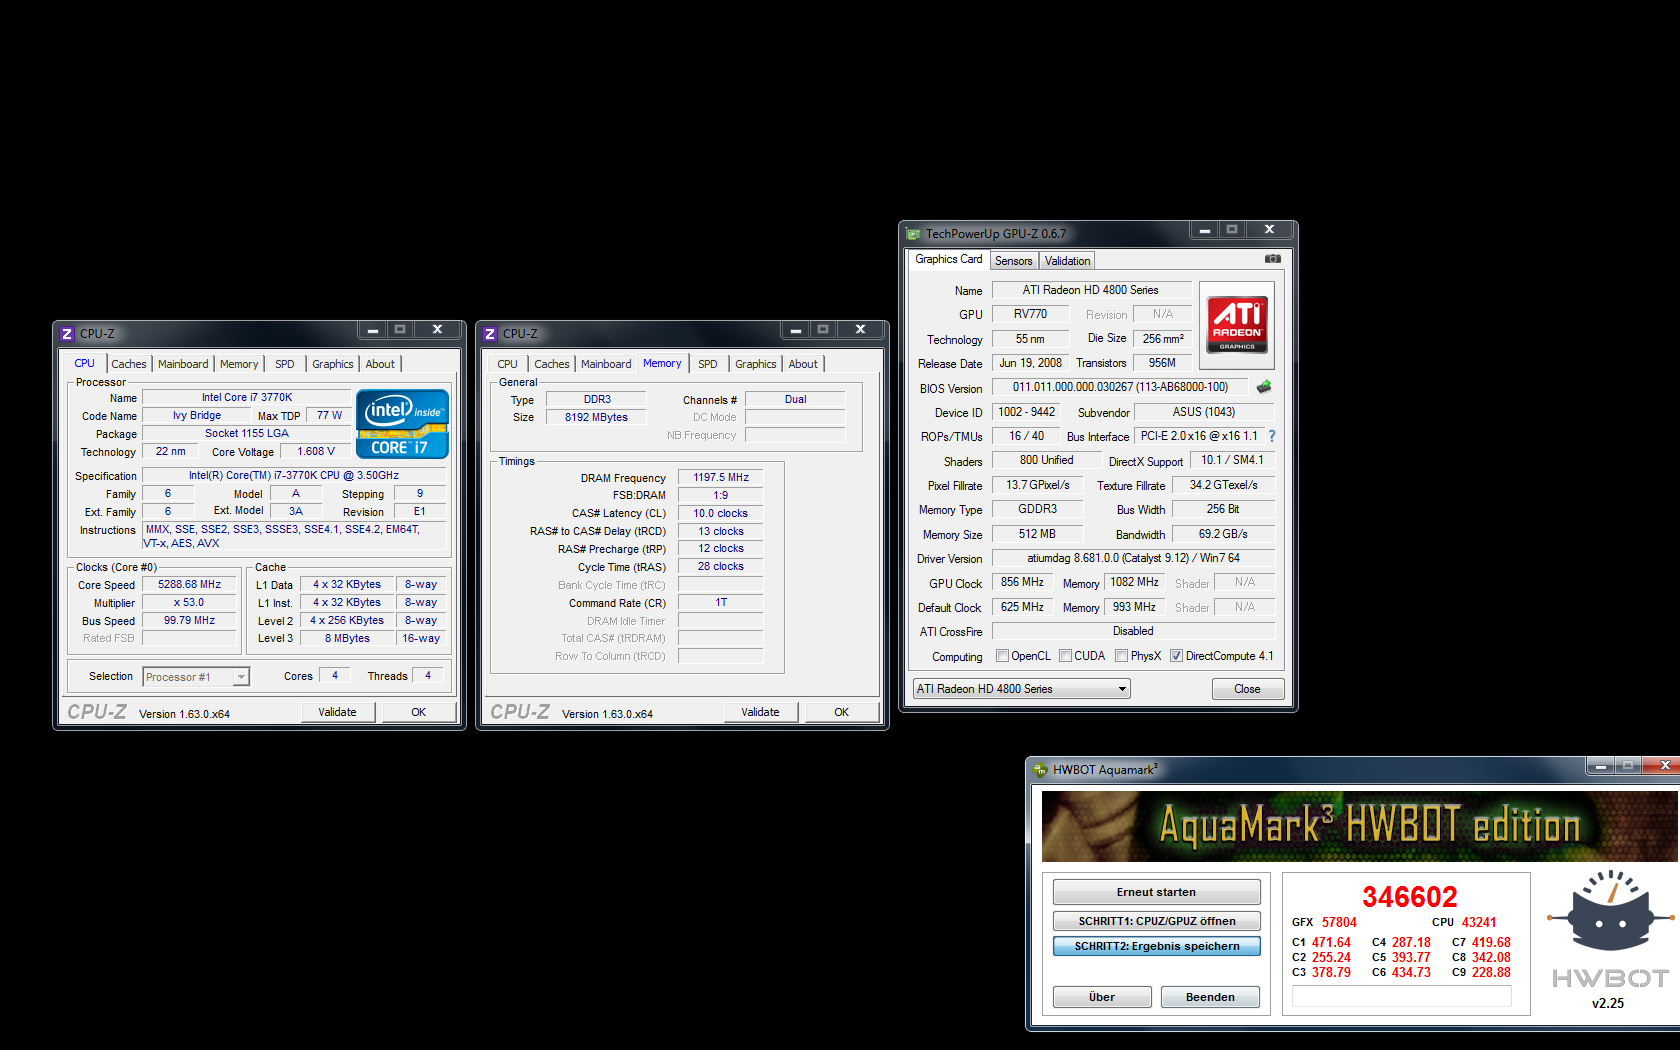Click Validate in left CPU-Z window

338,712
